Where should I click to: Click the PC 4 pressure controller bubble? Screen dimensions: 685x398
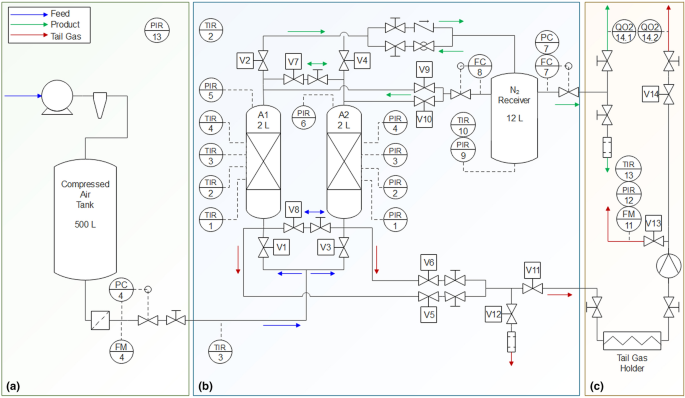pos(121,290)
